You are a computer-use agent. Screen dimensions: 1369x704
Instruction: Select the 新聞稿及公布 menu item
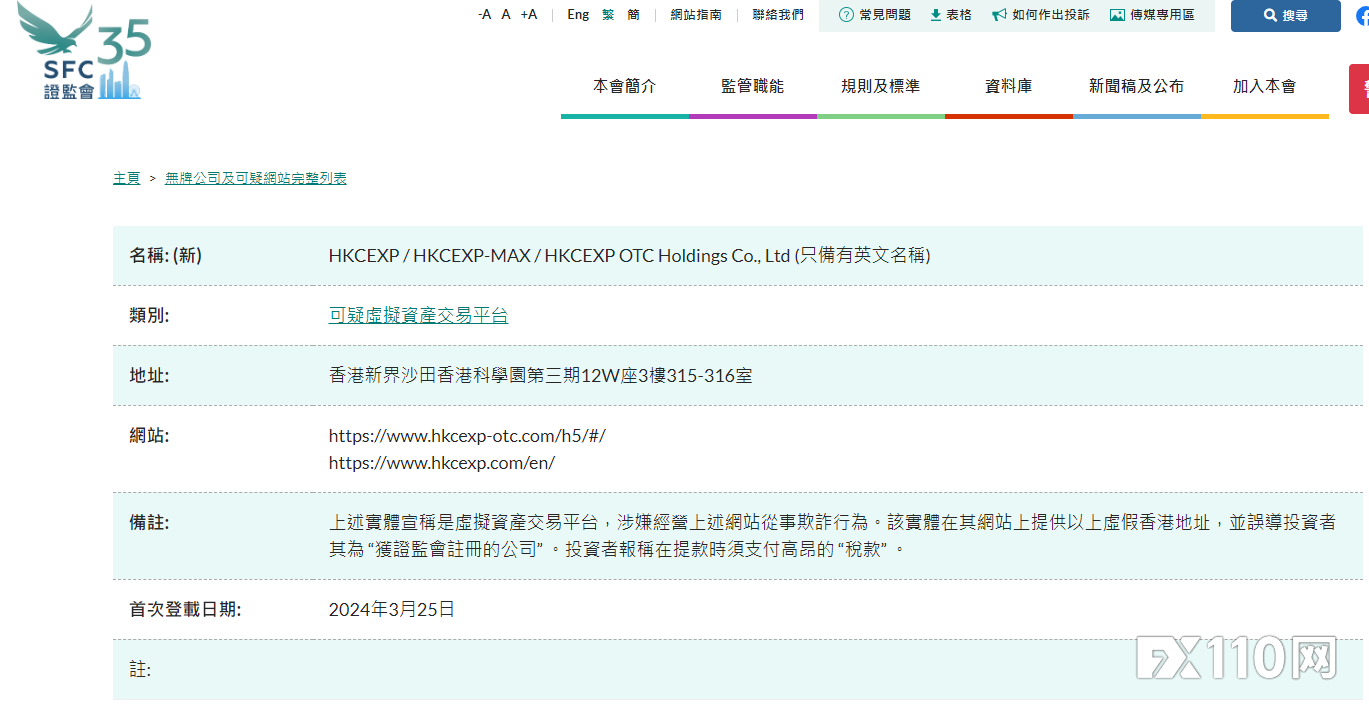1137,86
